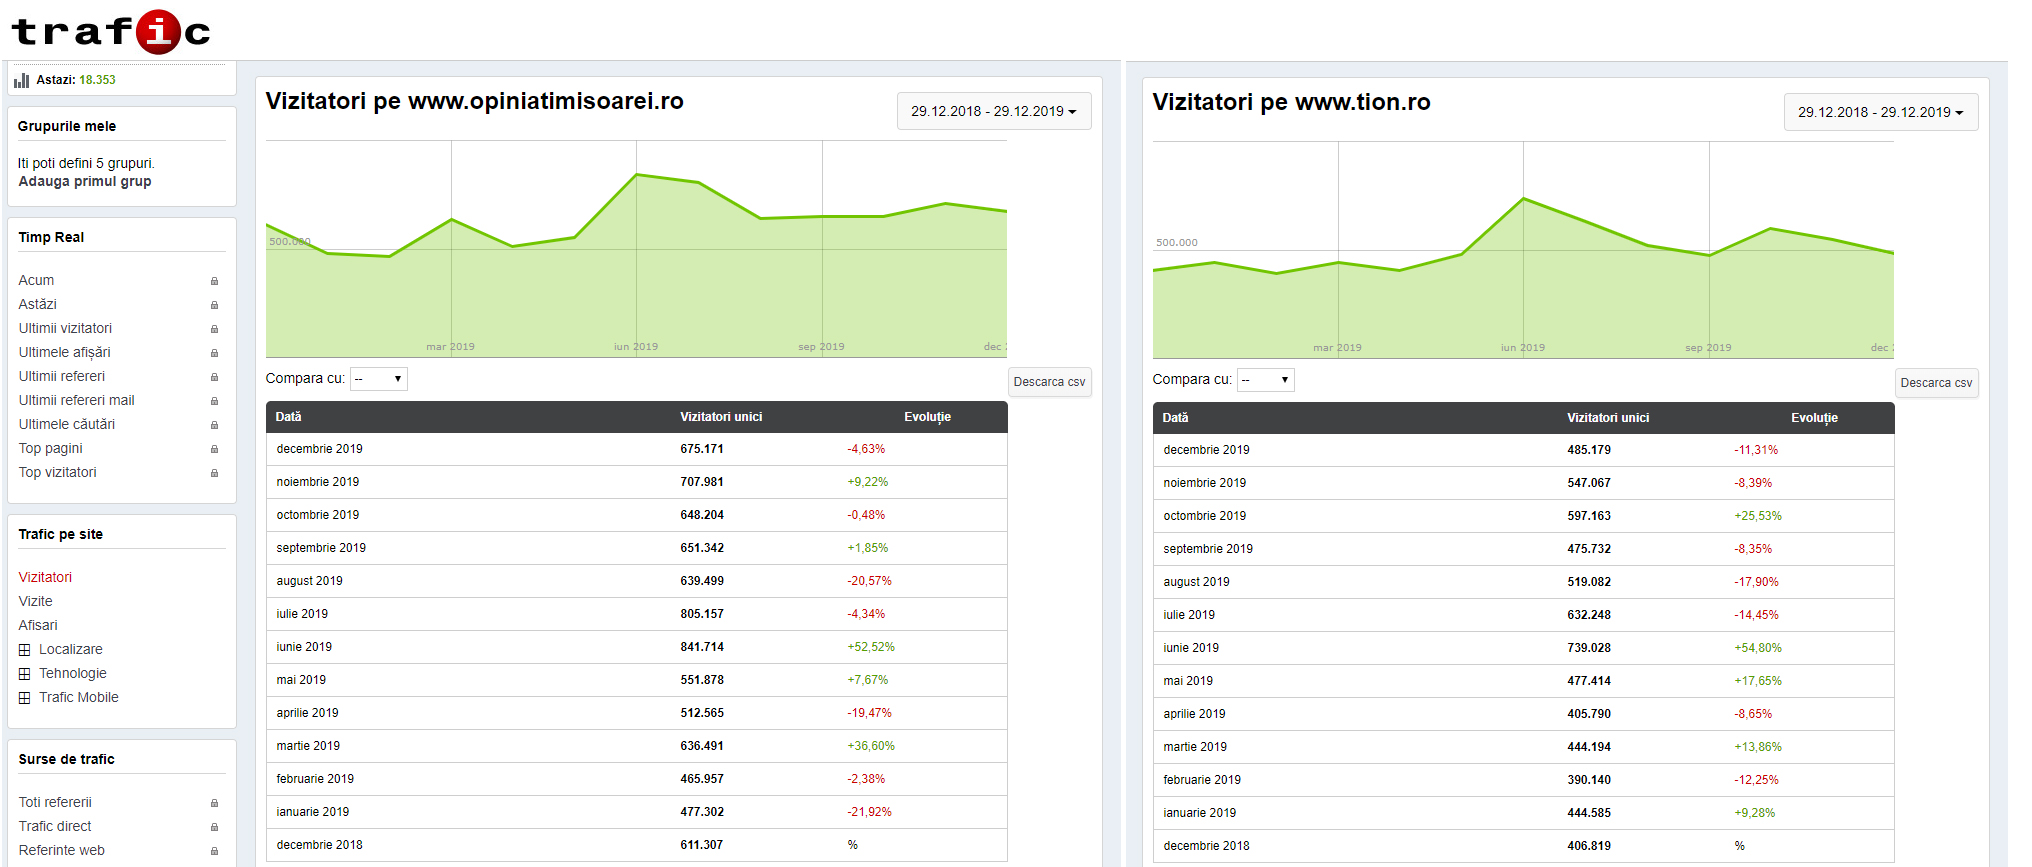The image size is (2032, 867).
Task: Click the lock icon beside Acum
Action: pyautogui.click(x=214, y=281)
